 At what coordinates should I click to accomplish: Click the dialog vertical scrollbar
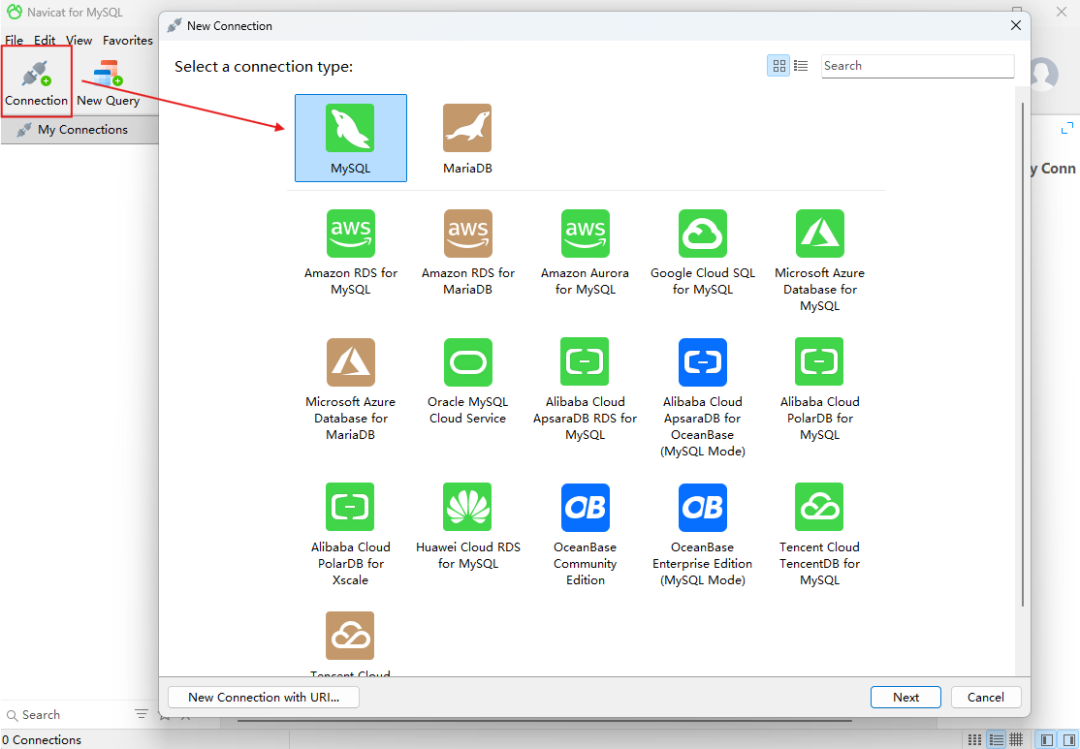click(x=1022, y=355)
